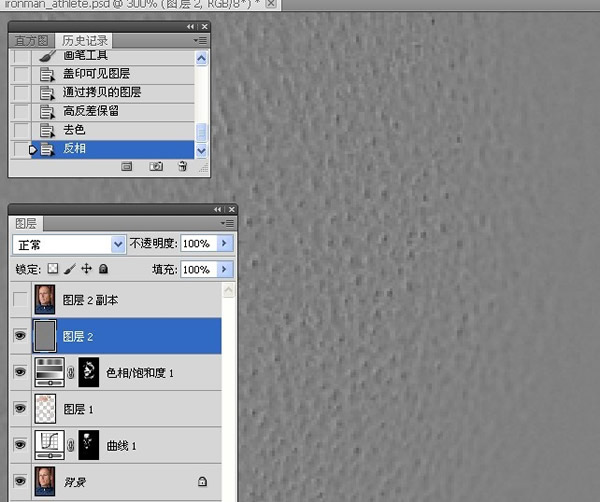Create a new snapshot with camera icon
The image size is (600, 502).
pos(156,166)
